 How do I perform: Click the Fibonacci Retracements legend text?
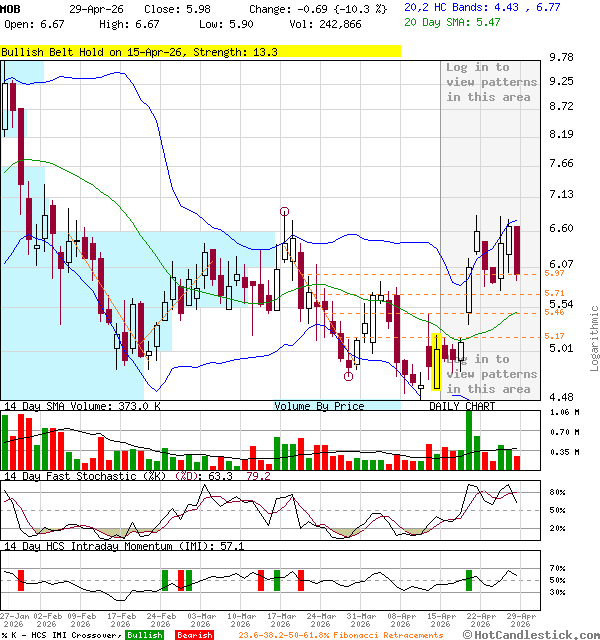coord(350,634)
